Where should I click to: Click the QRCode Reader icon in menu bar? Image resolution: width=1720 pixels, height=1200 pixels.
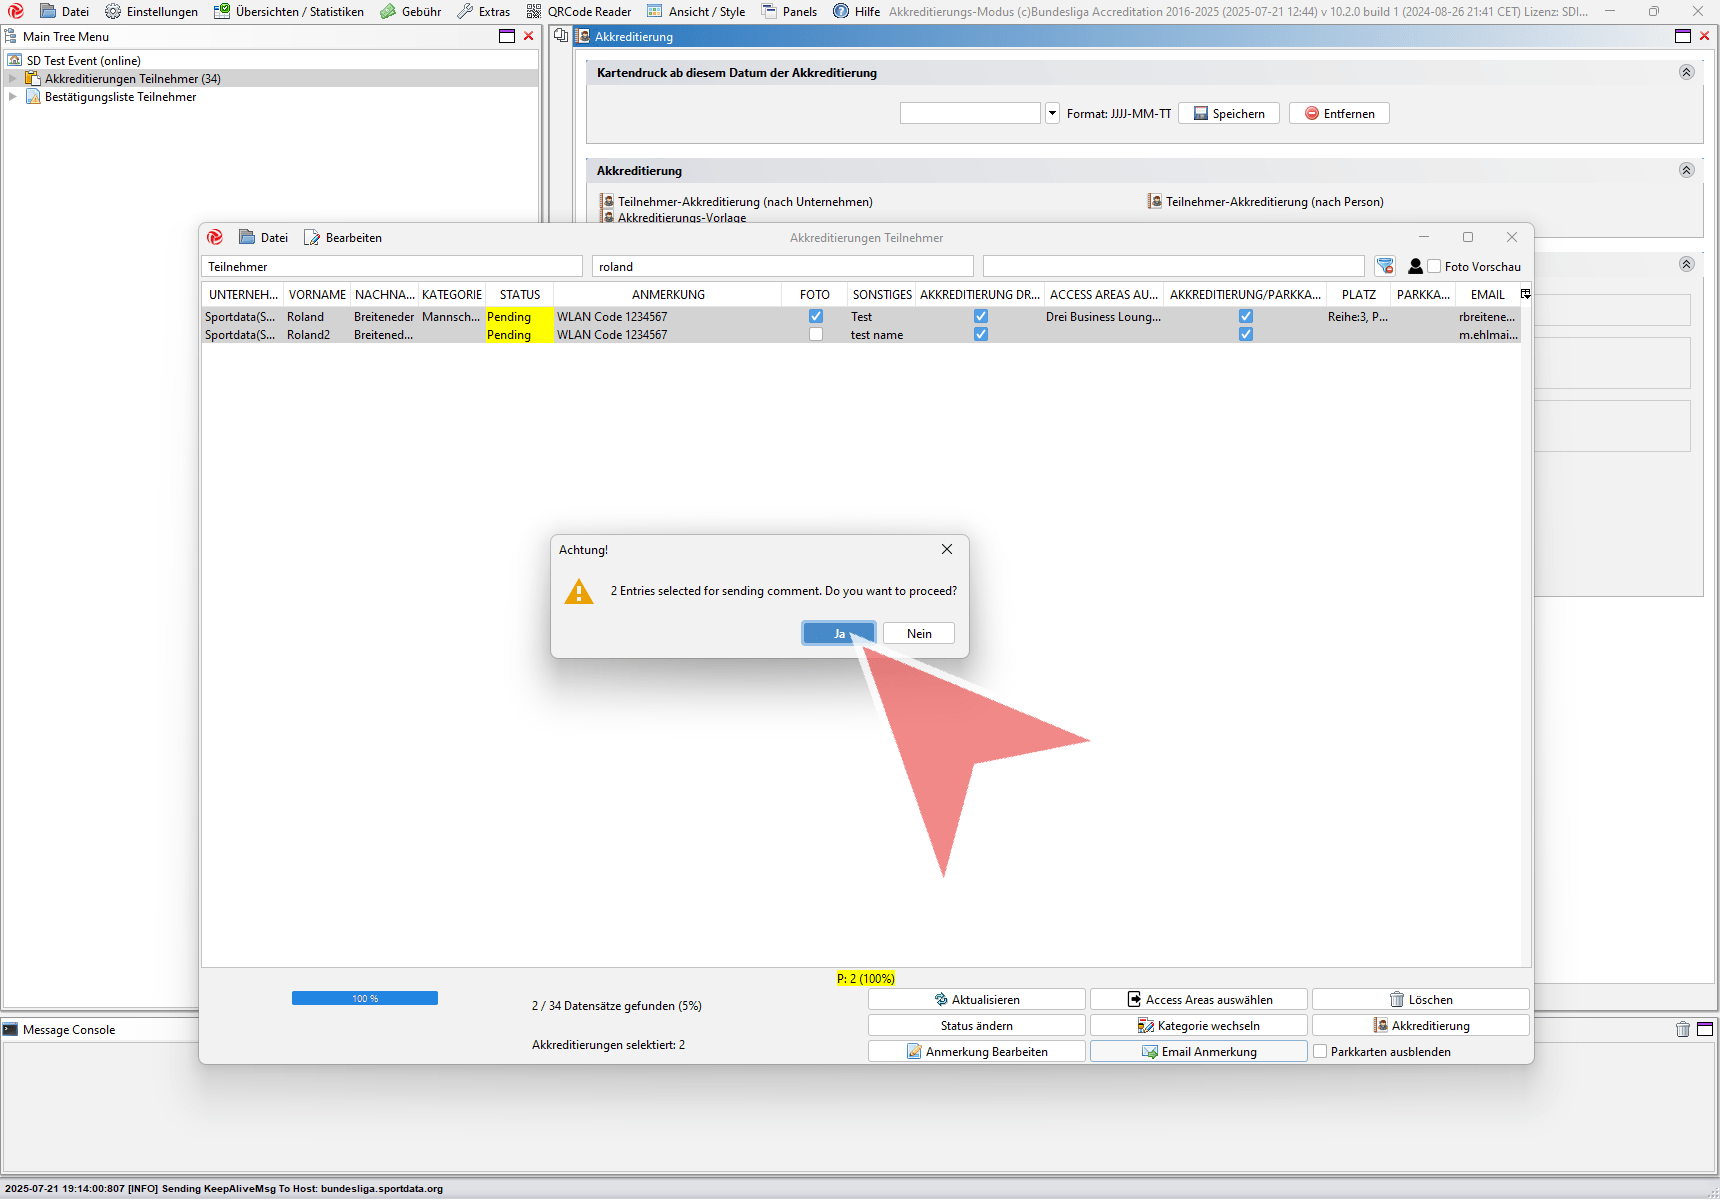coord(534,12)
